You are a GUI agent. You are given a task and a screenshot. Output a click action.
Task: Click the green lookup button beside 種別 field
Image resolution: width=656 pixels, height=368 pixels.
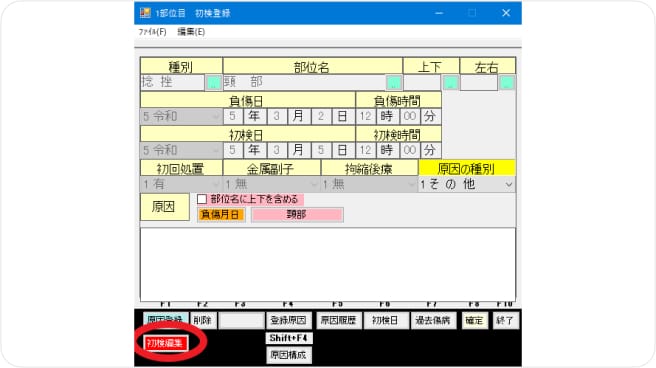(x=213, y=82)
